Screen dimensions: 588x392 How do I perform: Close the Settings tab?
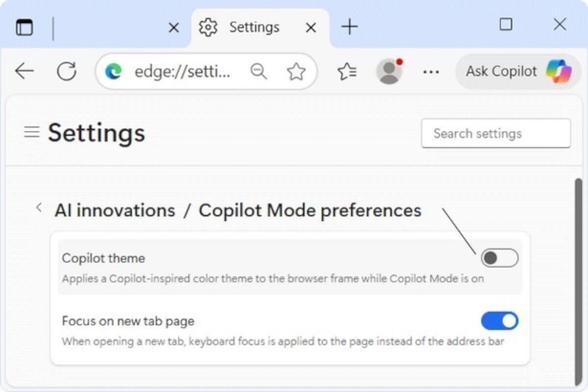point(311,27)
